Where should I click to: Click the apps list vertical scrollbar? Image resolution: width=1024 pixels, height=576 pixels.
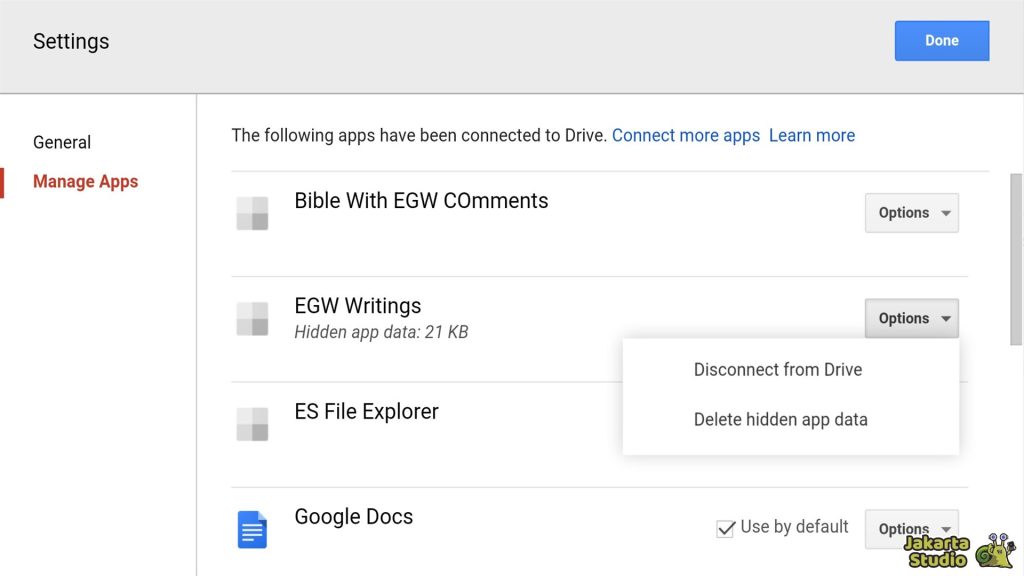pyautogui.click(x=1016, y=259)
